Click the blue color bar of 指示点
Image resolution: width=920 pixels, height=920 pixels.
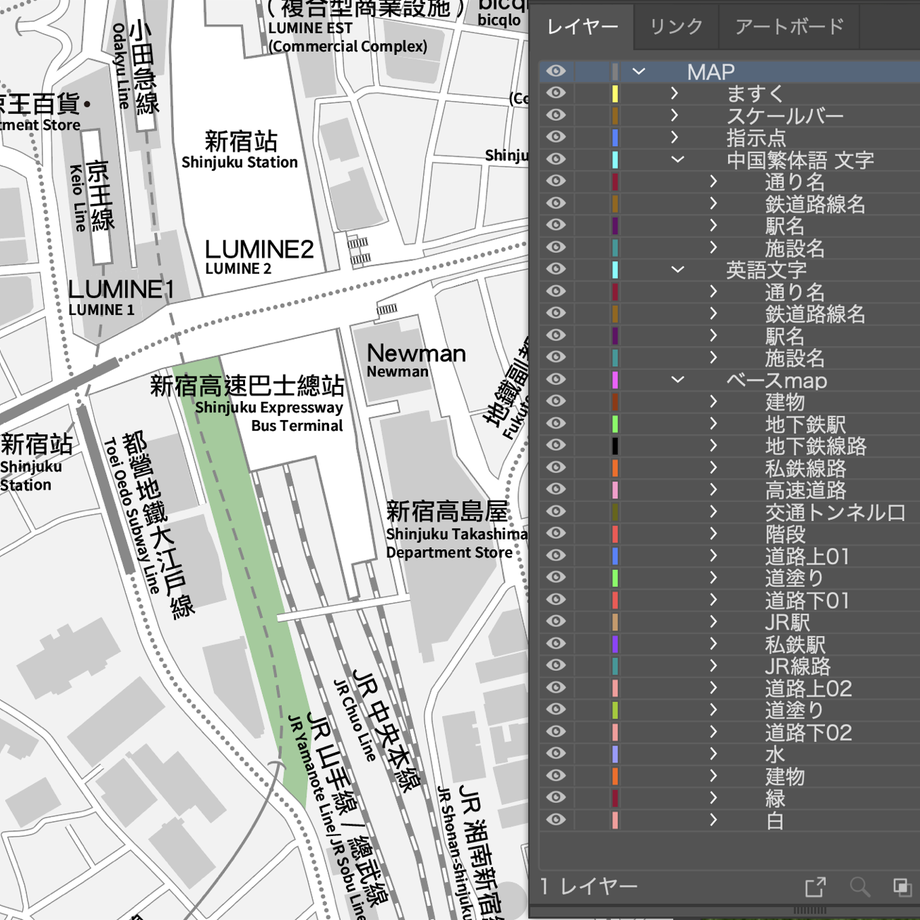click(615, 137)
